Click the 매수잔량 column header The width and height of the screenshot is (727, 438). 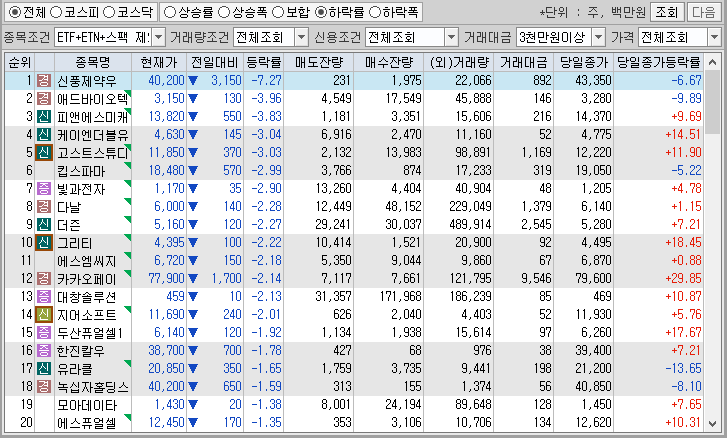coord(388,62)
